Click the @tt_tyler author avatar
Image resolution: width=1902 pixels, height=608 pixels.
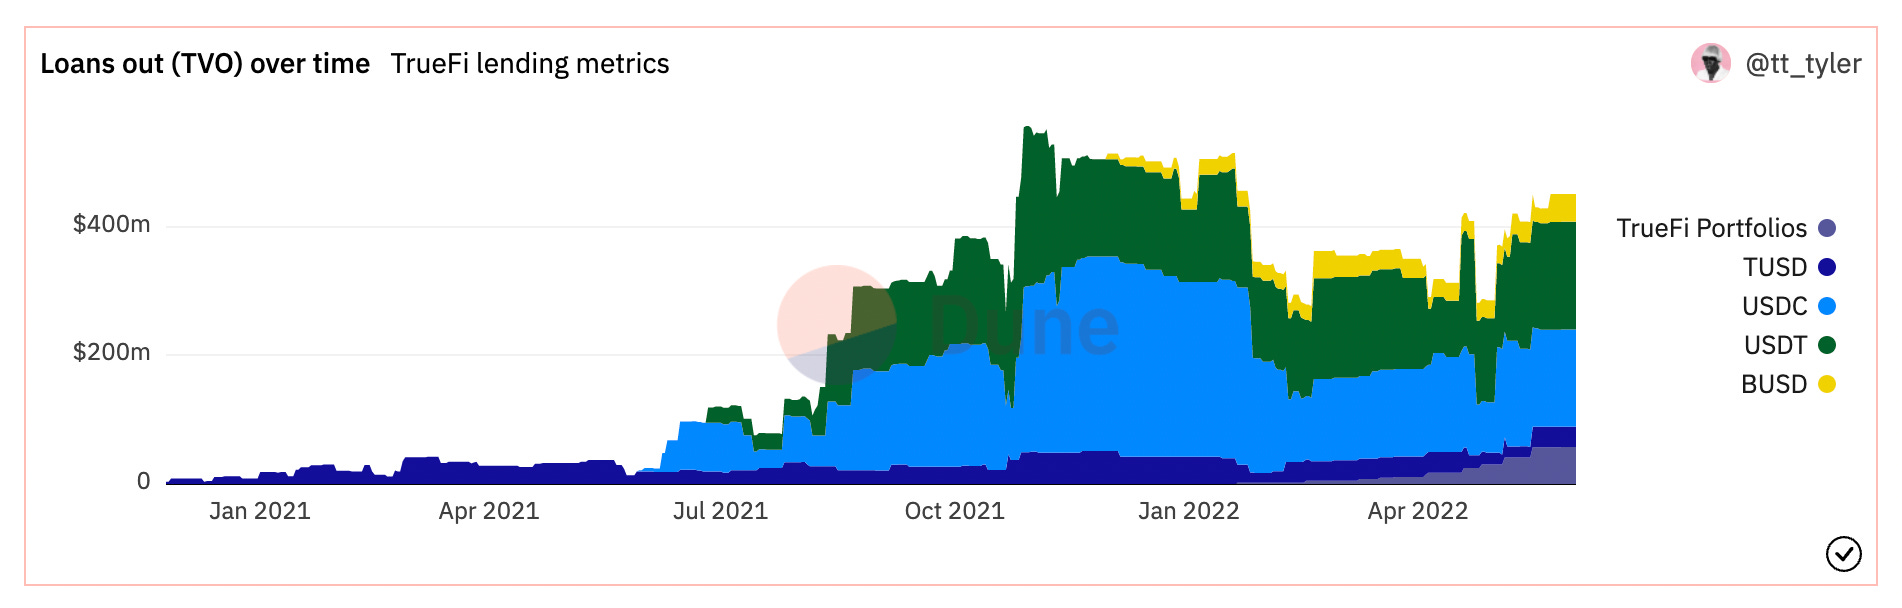click(1710, 64)
